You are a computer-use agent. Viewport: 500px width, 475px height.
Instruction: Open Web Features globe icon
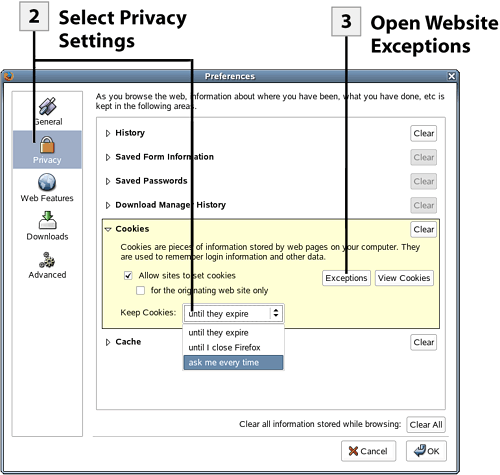pyautogui.click(x=47, y=182)
